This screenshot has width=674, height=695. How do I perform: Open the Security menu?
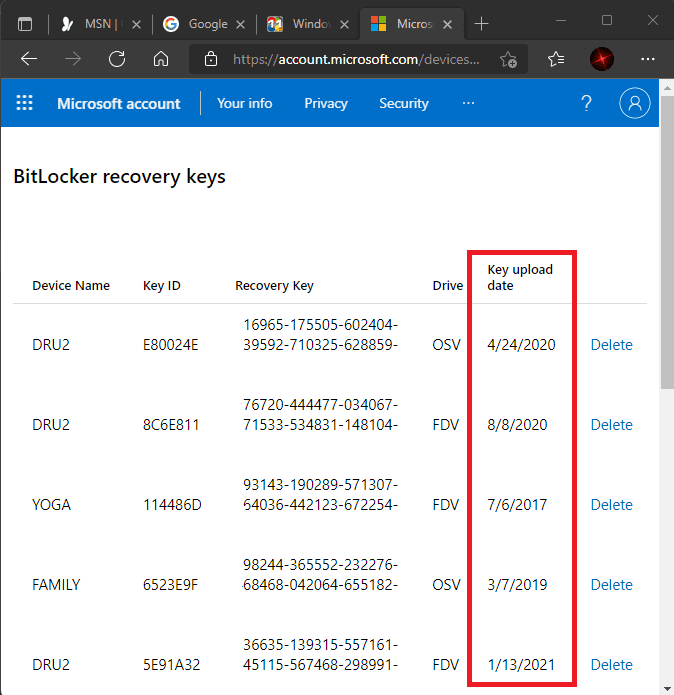coord(404,103)
